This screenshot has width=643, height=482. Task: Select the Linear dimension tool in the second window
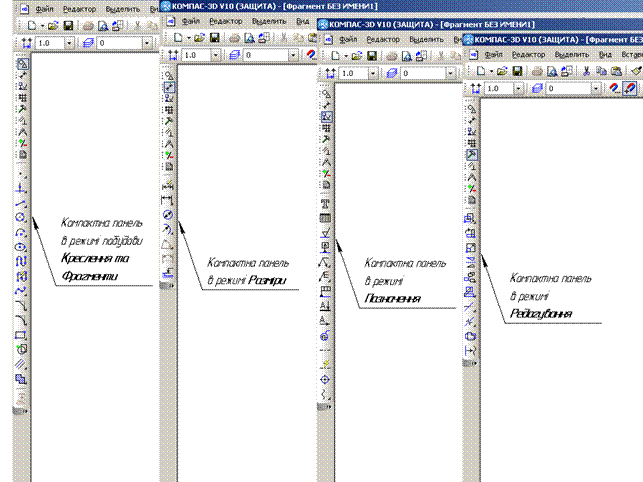pos(168,200)
